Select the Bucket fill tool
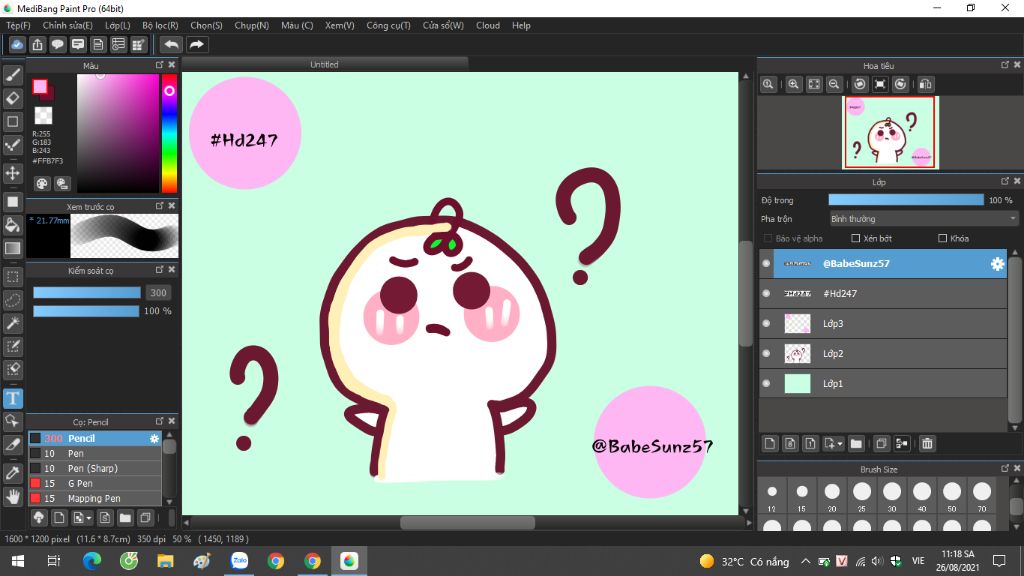 point(12,225)
